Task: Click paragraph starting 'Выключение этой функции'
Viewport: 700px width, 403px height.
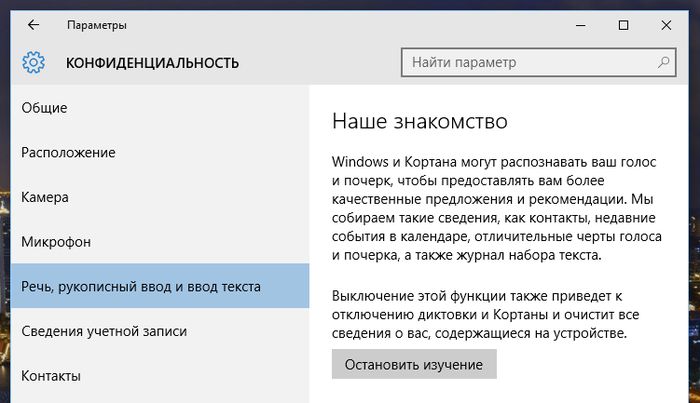Action: coord(485,314)
